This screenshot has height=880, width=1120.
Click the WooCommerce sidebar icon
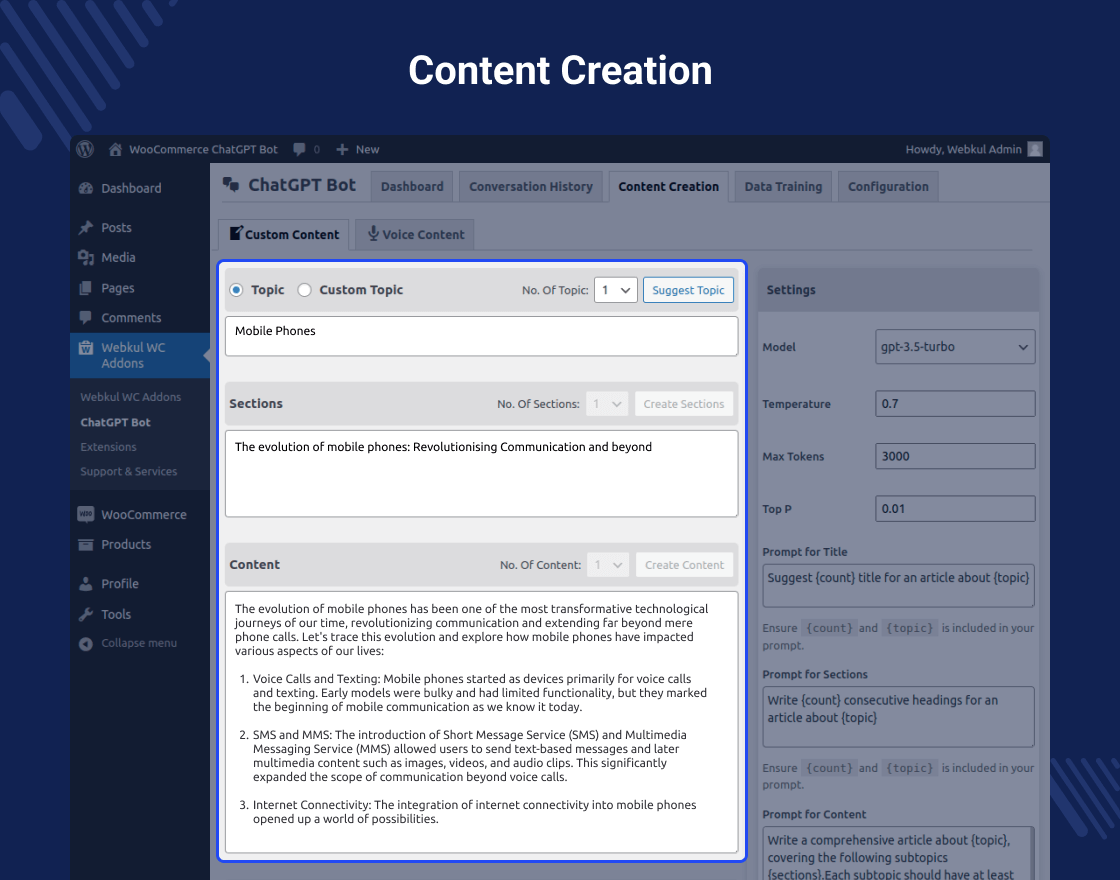(86, 514)
